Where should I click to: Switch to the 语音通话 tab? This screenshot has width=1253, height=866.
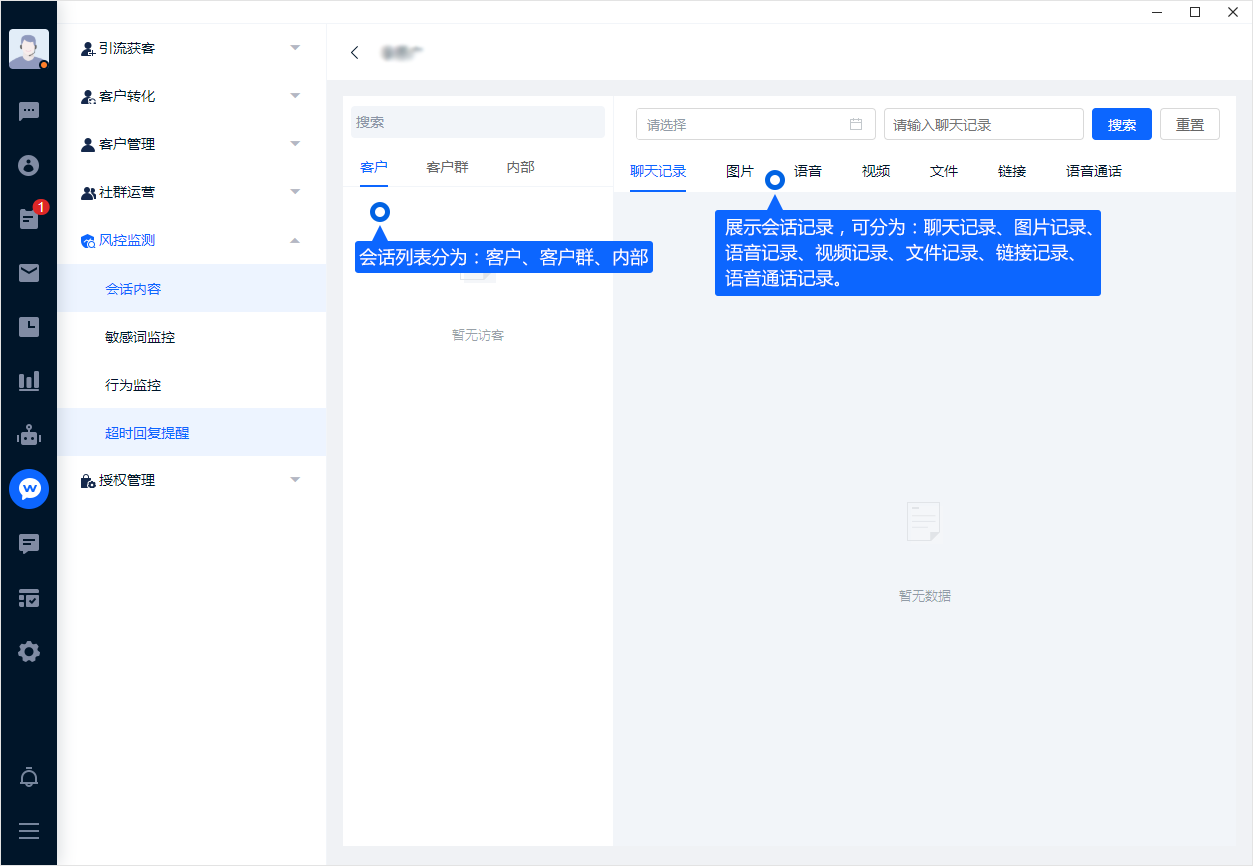[x=1093, y=171]
